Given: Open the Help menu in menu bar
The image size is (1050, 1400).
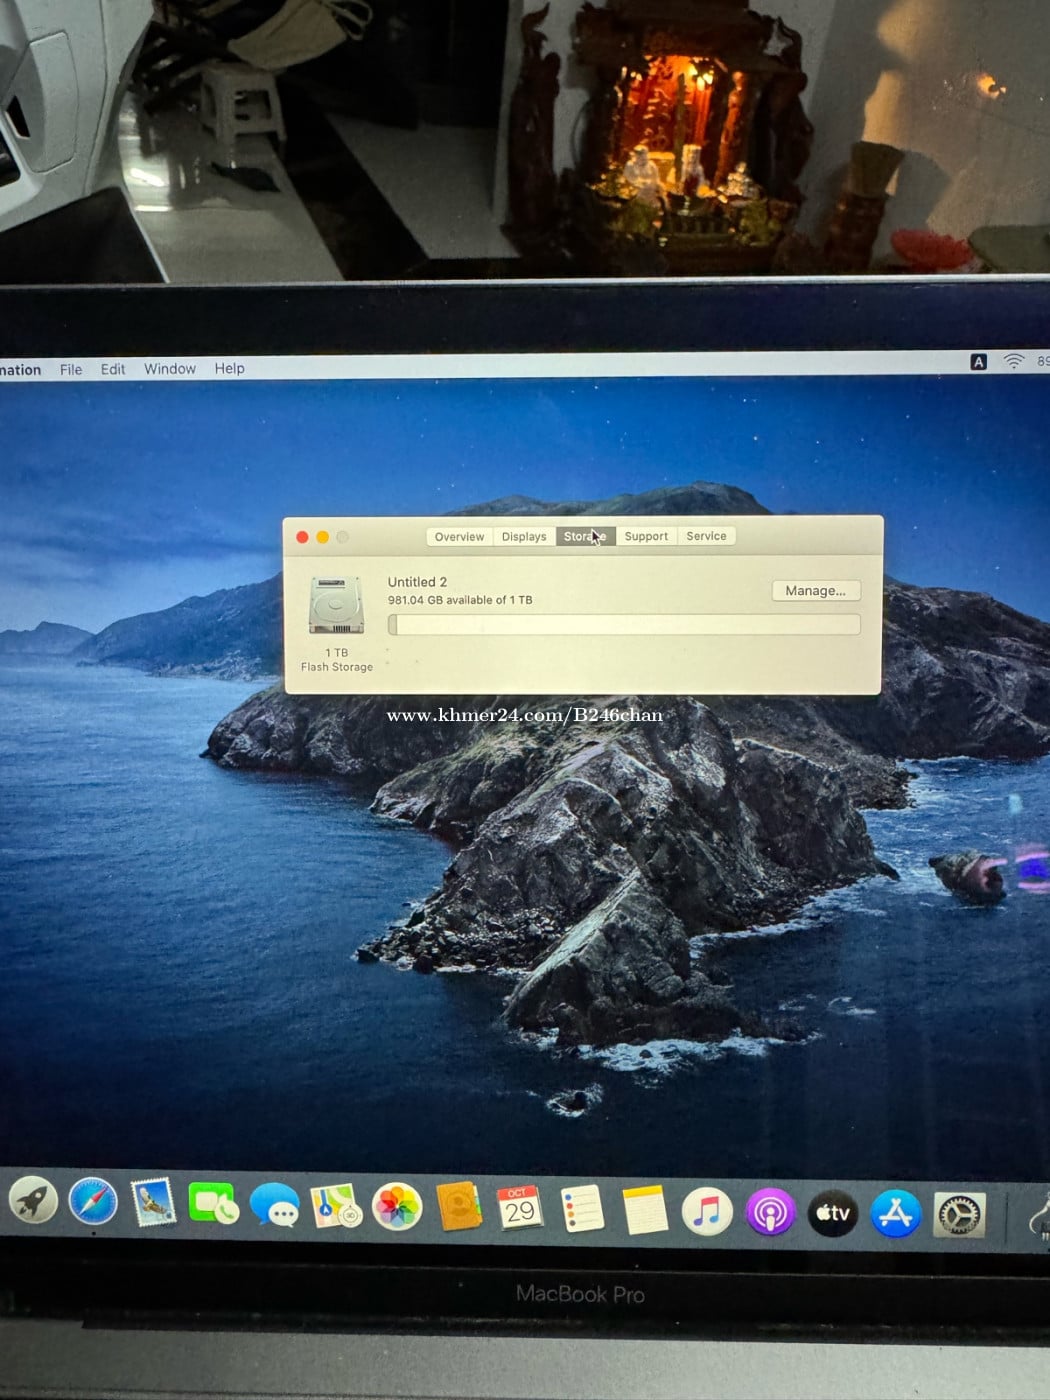Looking at the screenshot, I should coord(229,369).
